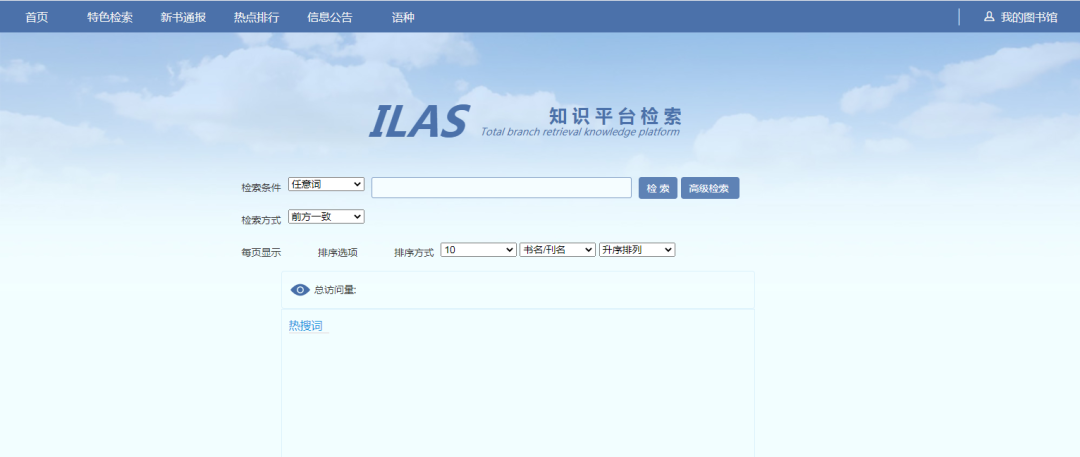This screenshot has width=1080, height=457.
Task: Open 特色检索 in navigation bar
Action: 110,17
